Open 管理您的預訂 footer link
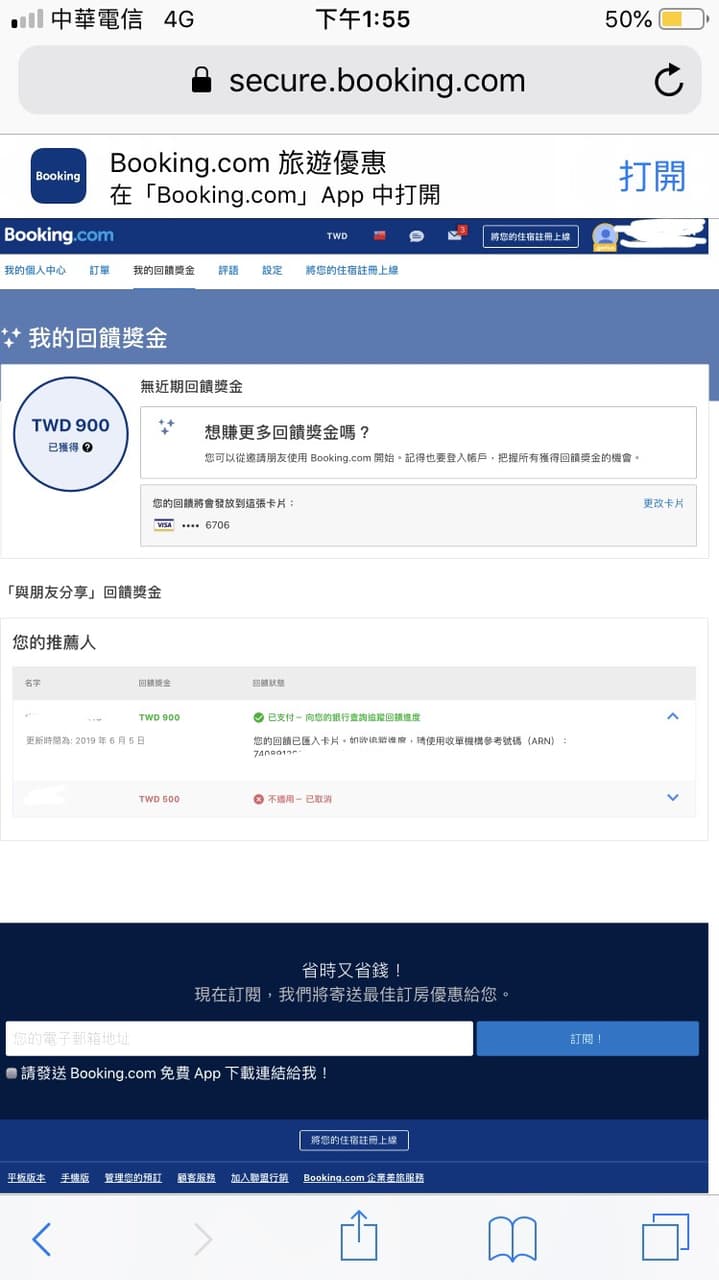This screenshot has height=1280, width=719. (133, 1178)
